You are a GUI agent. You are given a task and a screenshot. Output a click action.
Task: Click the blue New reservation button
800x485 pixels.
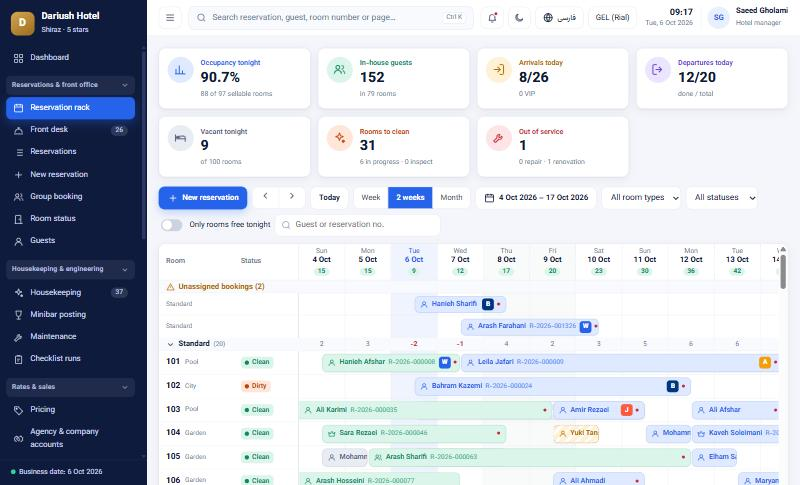[x=203, y=197]
